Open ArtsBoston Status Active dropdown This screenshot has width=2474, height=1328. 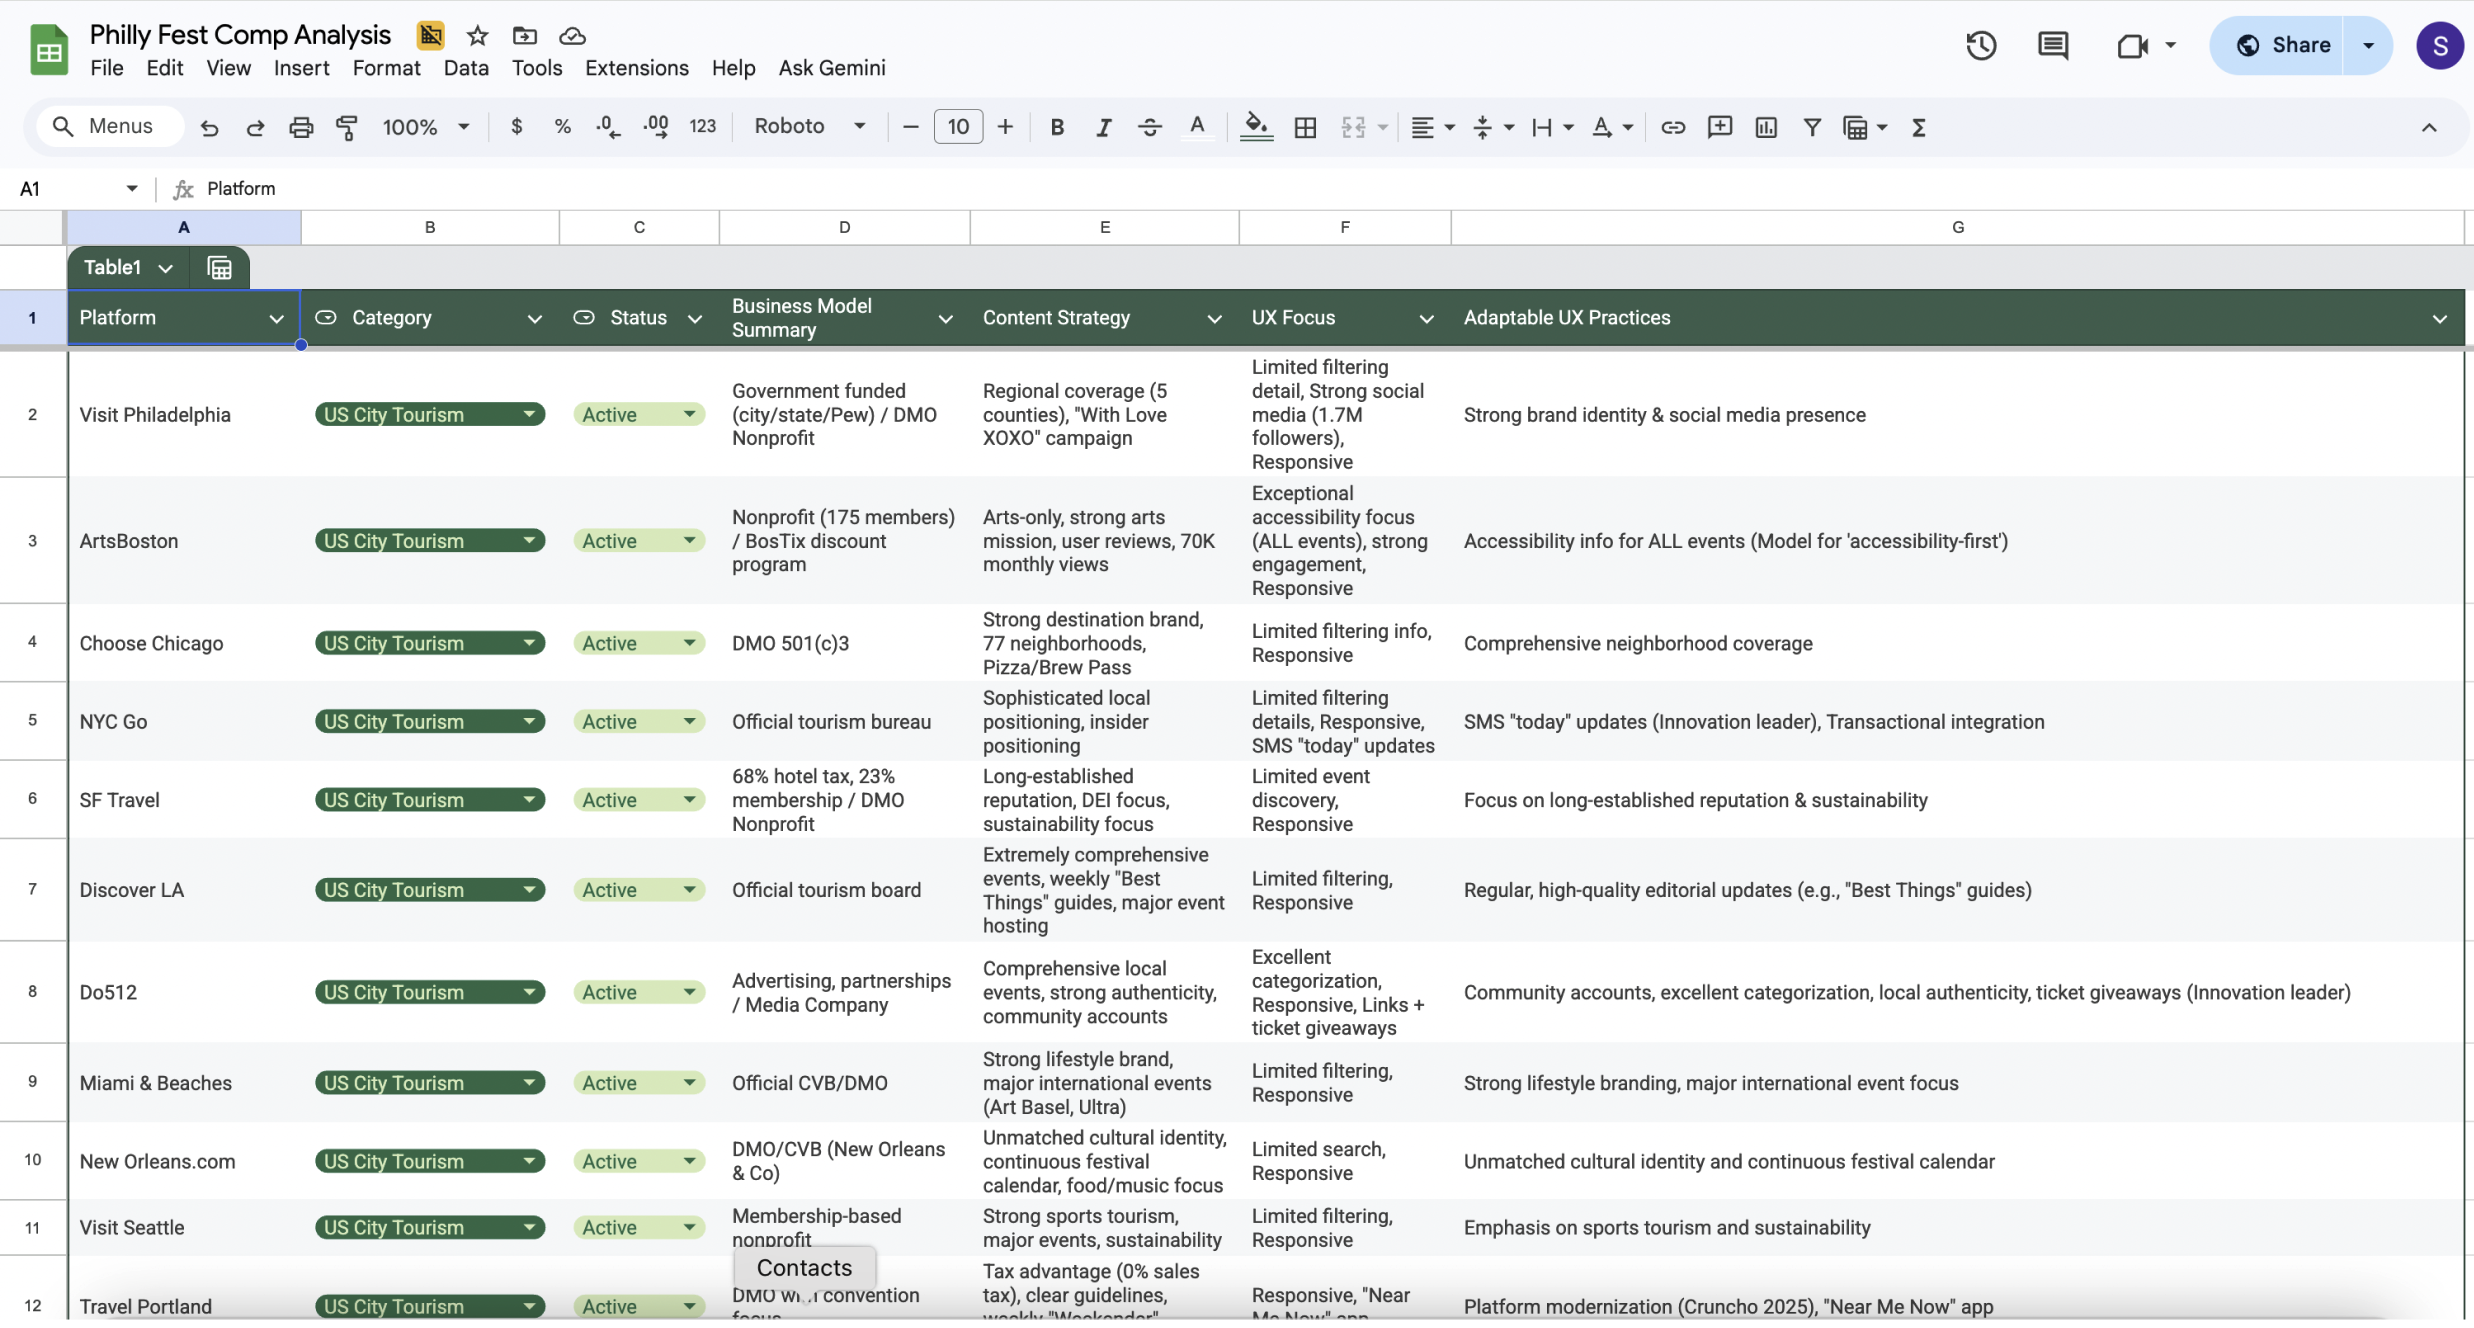coord(689,541)
